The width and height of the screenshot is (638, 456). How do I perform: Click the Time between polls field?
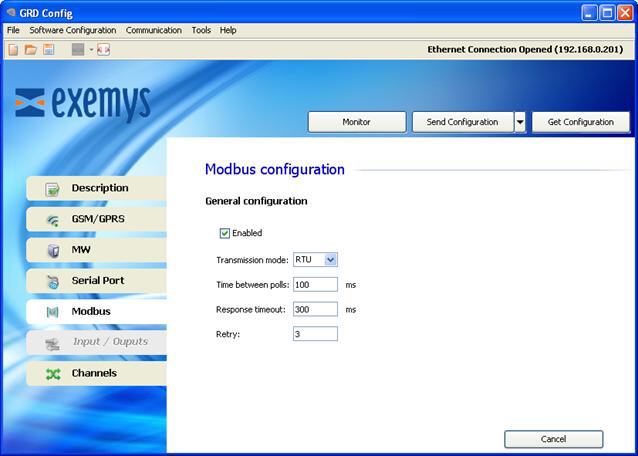point(315,285)
